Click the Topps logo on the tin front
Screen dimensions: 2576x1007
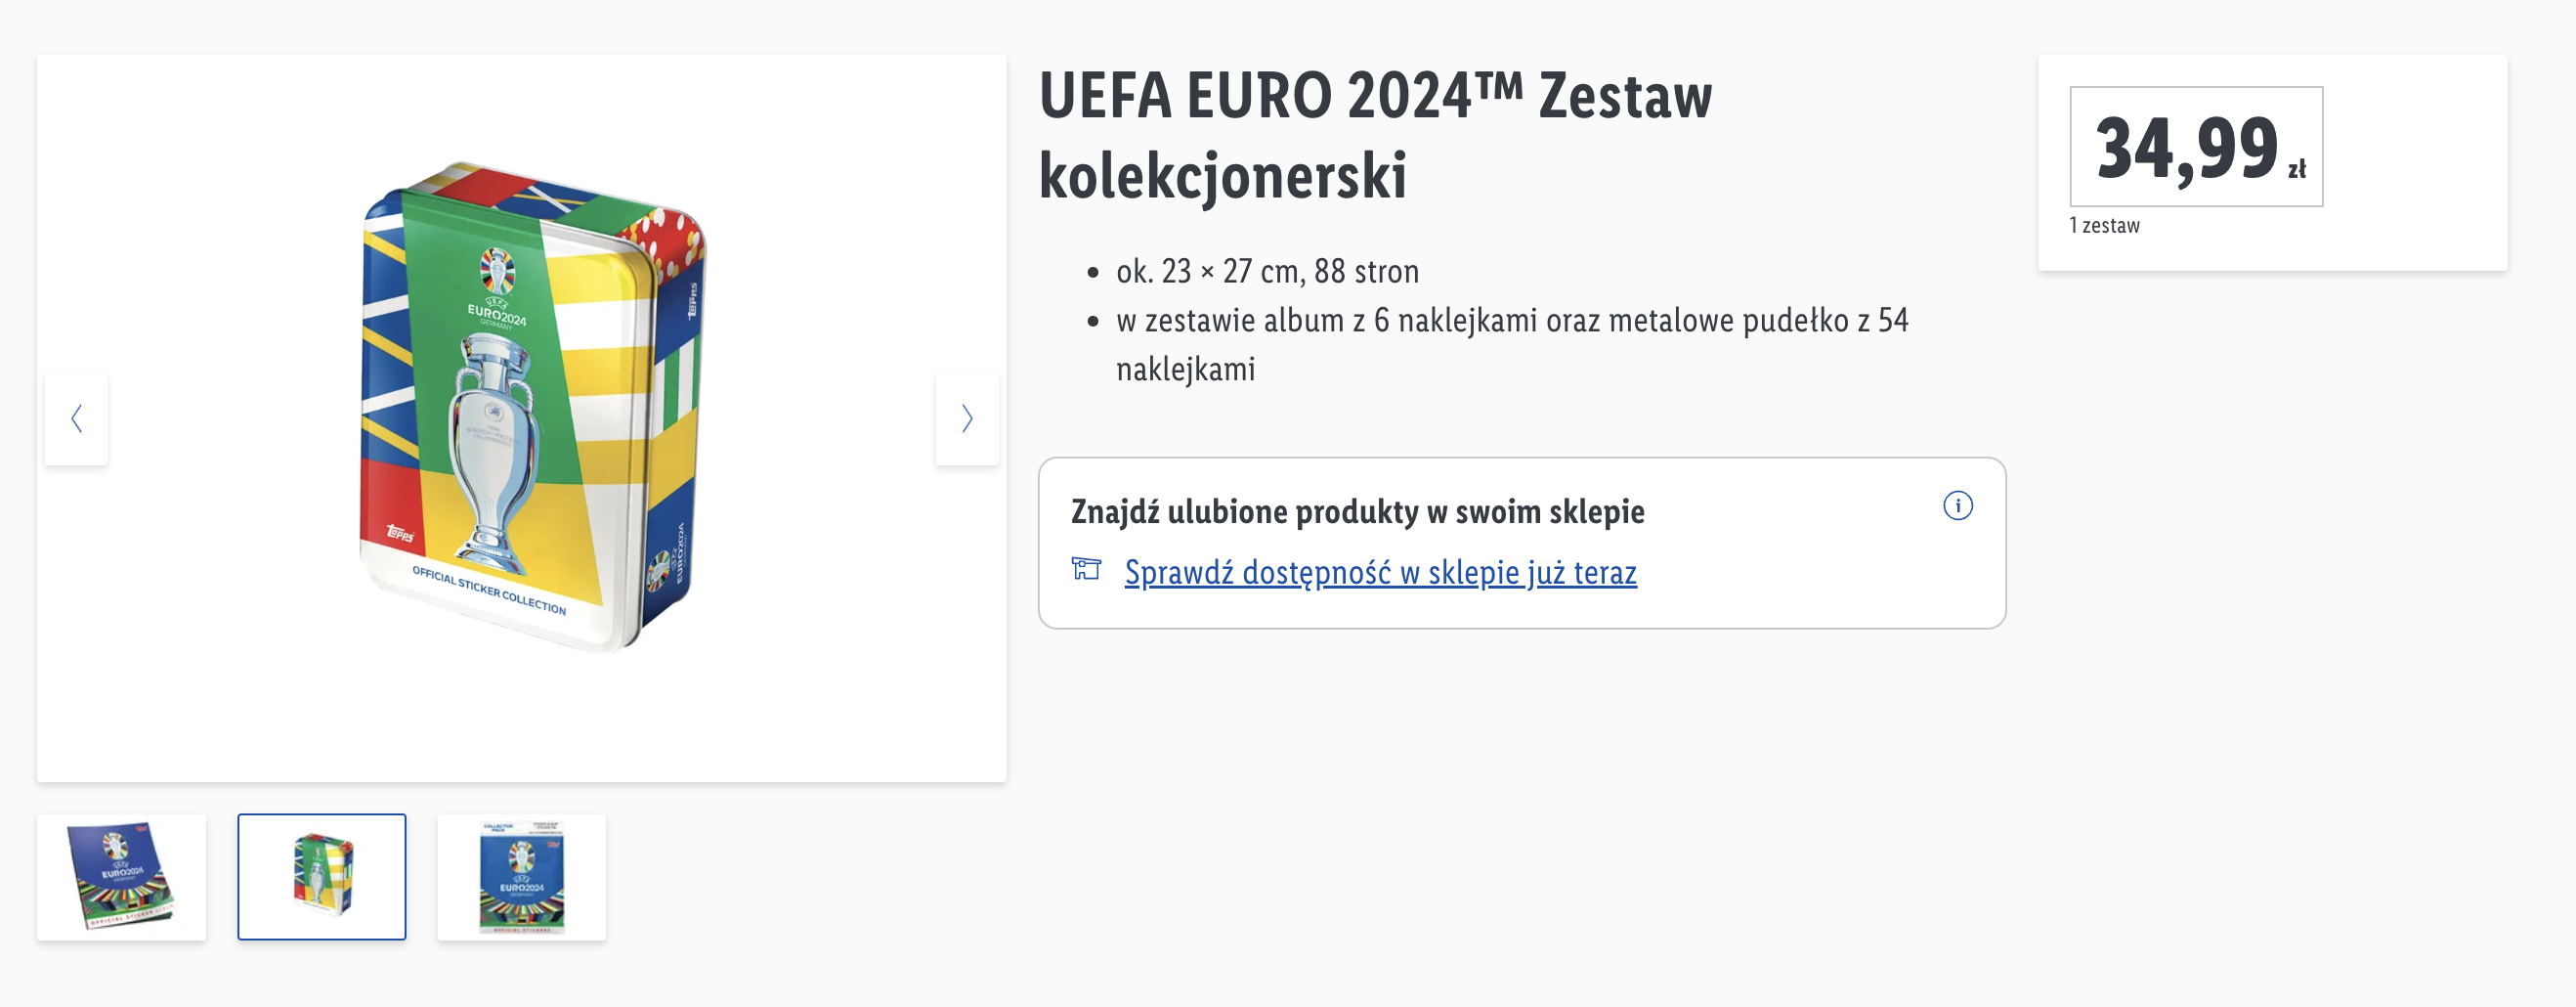point(401,533)
